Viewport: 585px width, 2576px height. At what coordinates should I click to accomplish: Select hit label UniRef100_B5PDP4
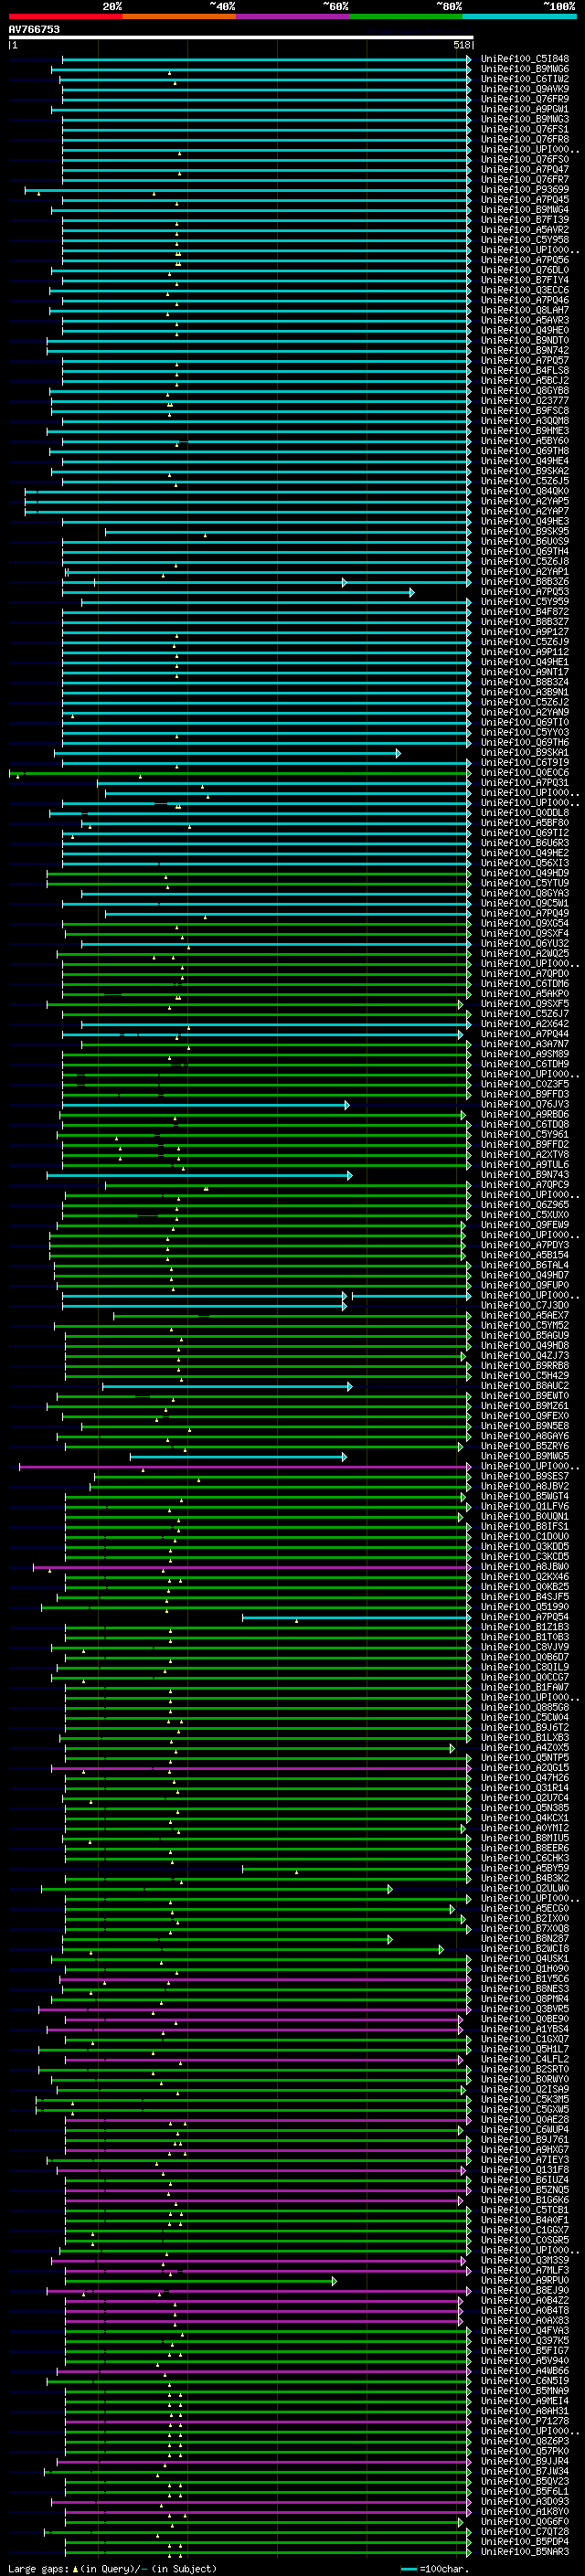525,2541
